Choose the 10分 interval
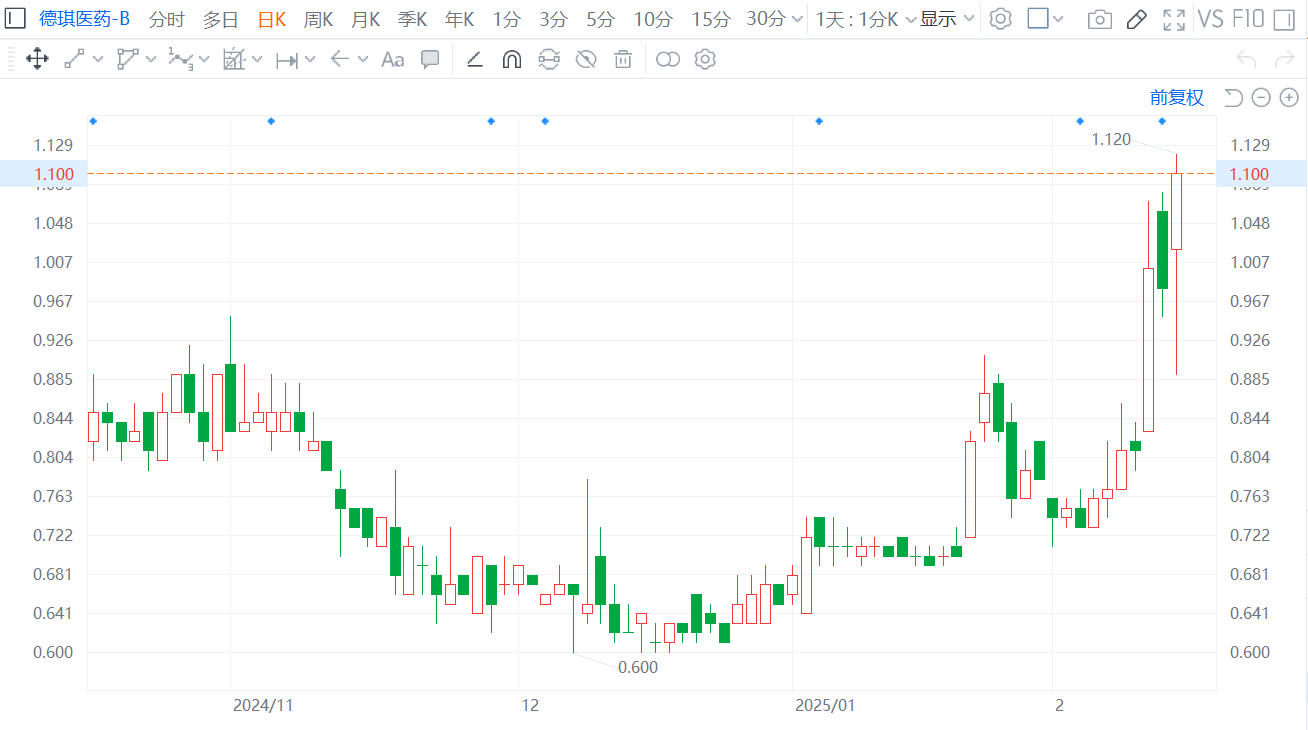Image resolution: width=1308 pixels, height=730 pixels. (653, 18)
